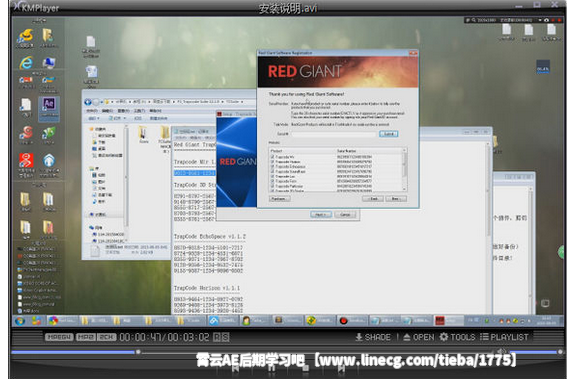Click "TrapCode Horizon v1.1.1" heading in Notepad

(206, 288)
